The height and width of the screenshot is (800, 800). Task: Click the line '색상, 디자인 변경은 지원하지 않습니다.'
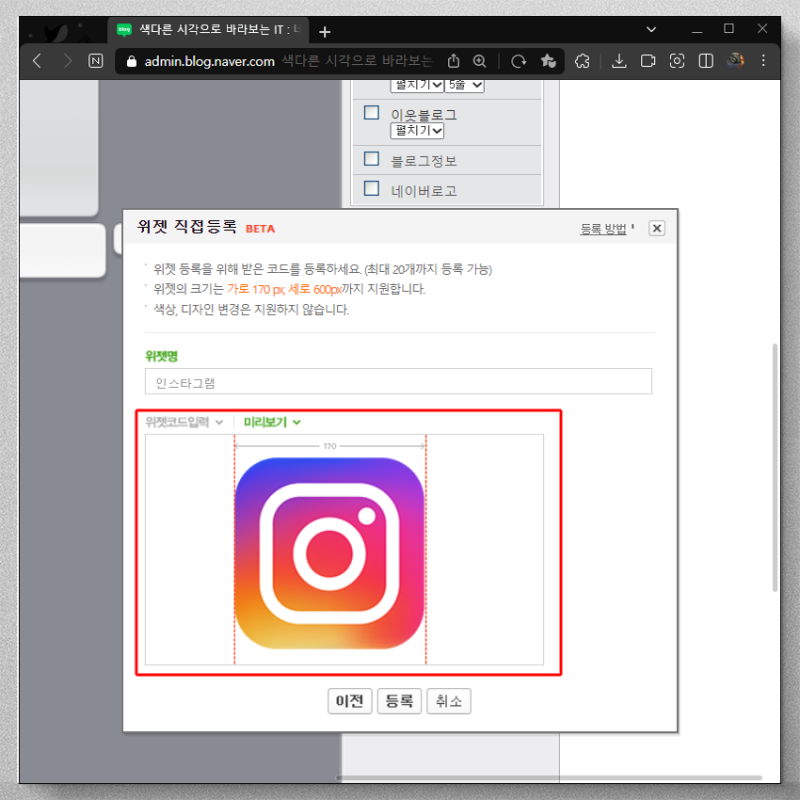pos(251,309)
